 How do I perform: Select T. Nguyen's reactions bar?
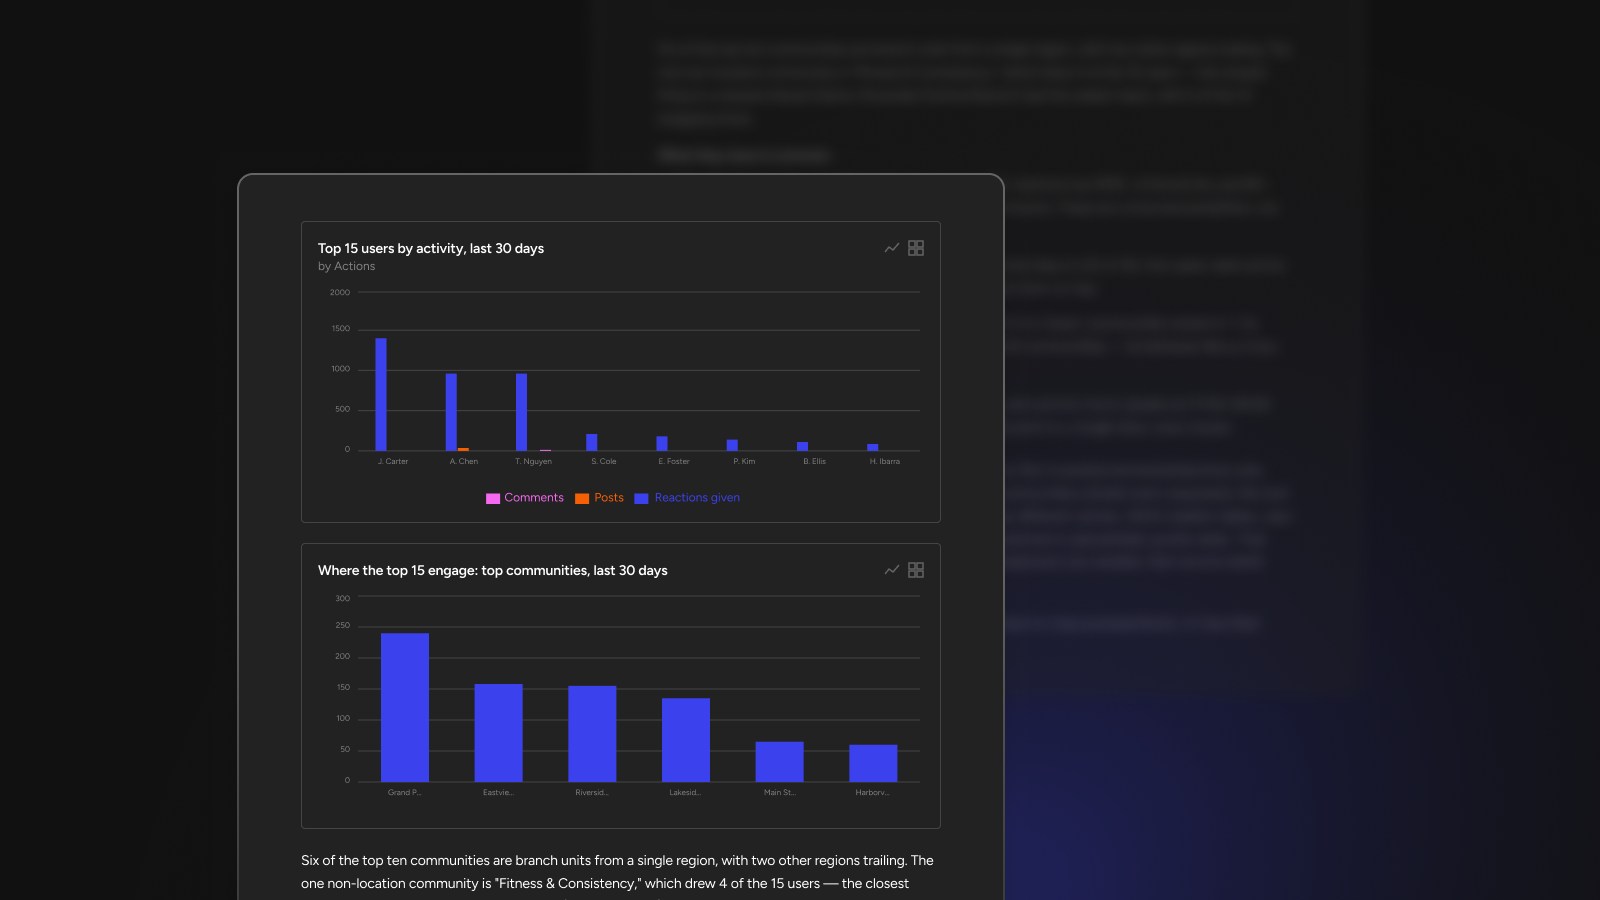[x=521, y=412]
